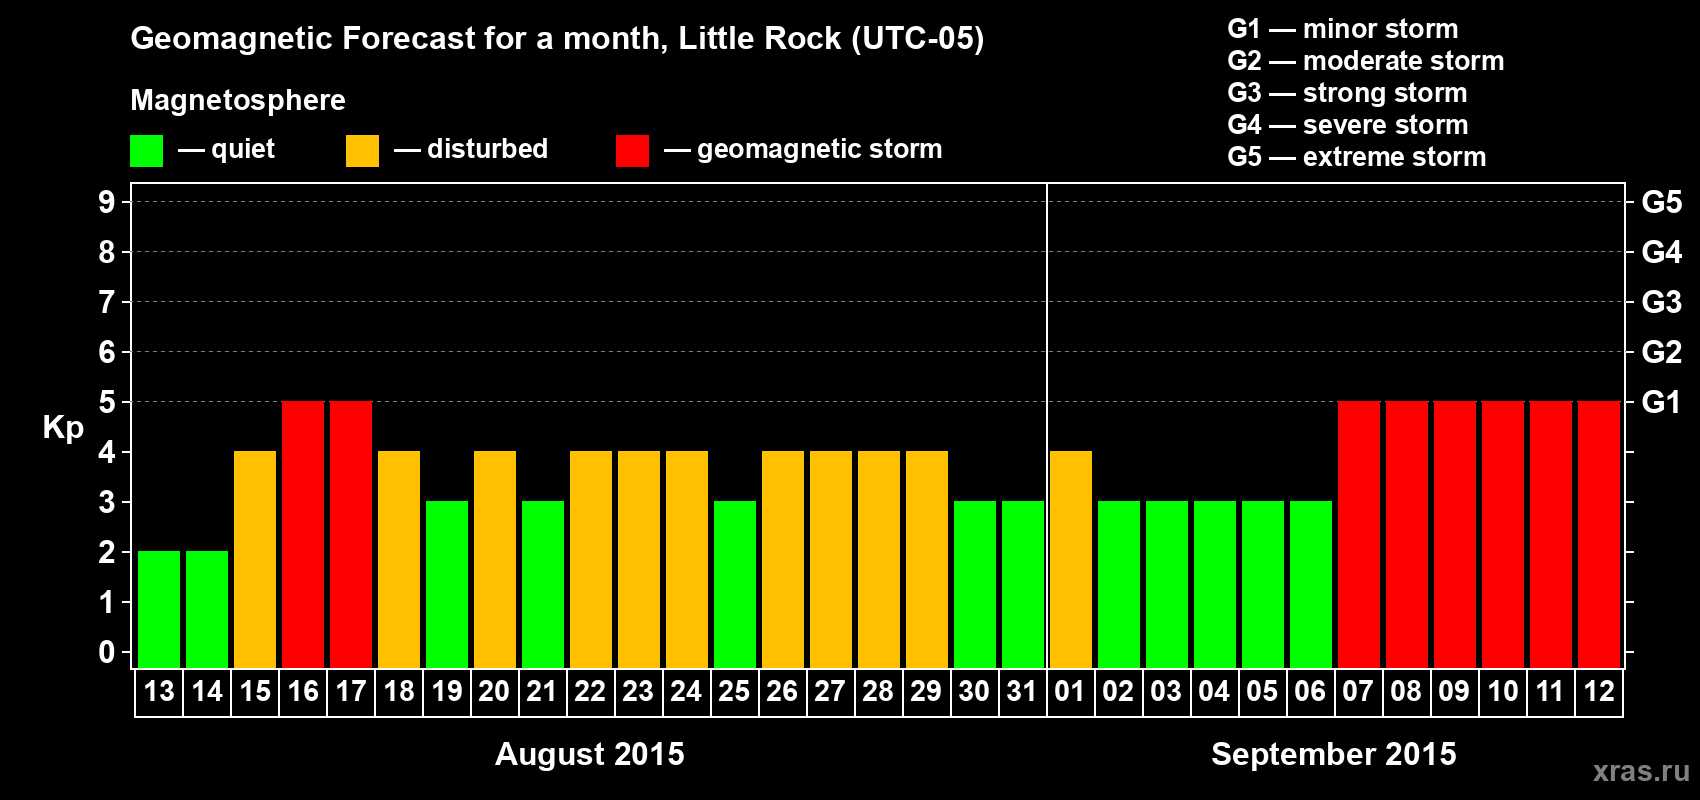Image resolution: width=1700 pixels, height=800 pixels.
Task: Select the green bar for September 04
Action: 1215,584
